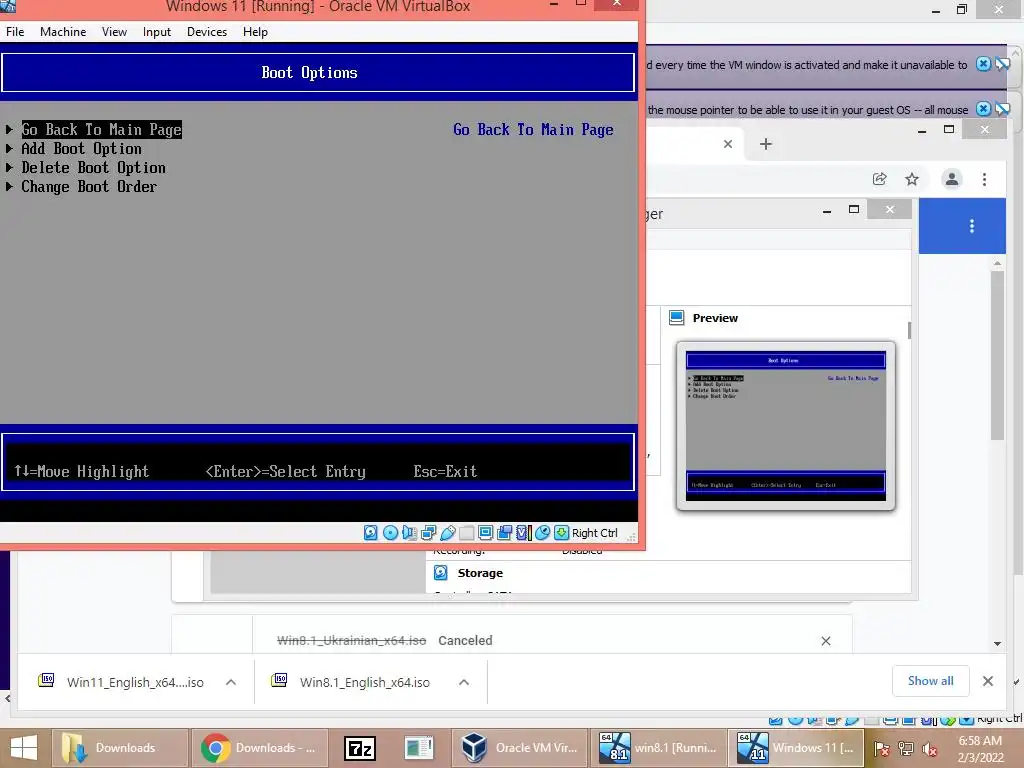
Task: Click the shared folders indicator in VM status bar
Action: (x=466, y=533)
